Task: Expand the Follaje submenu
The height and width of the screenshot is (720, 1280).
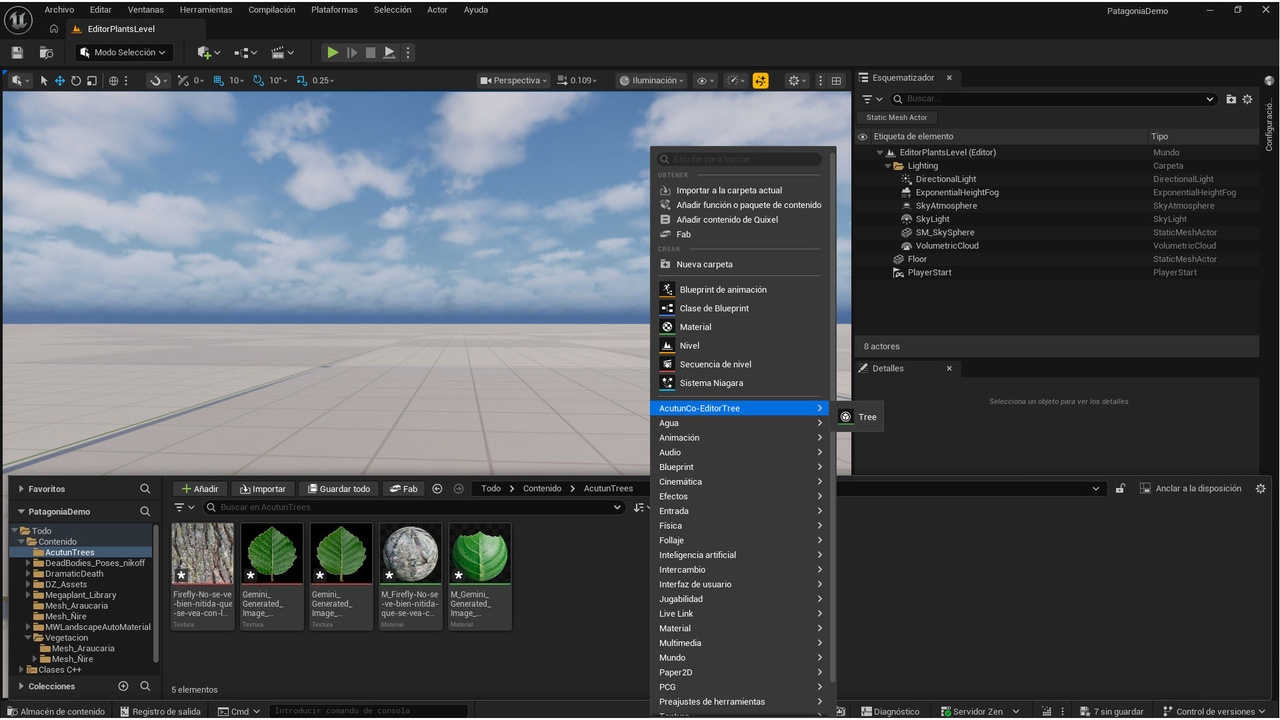Action: click(741, 540)
